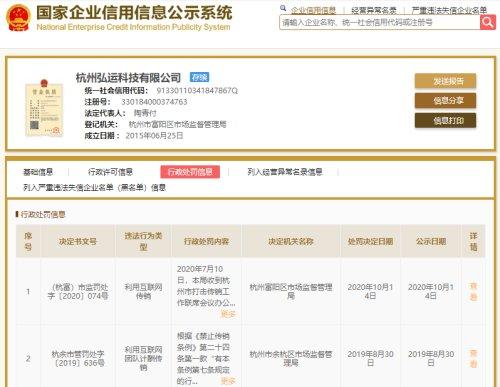Click 更多 in penalty row 1

tap(228, 314)
